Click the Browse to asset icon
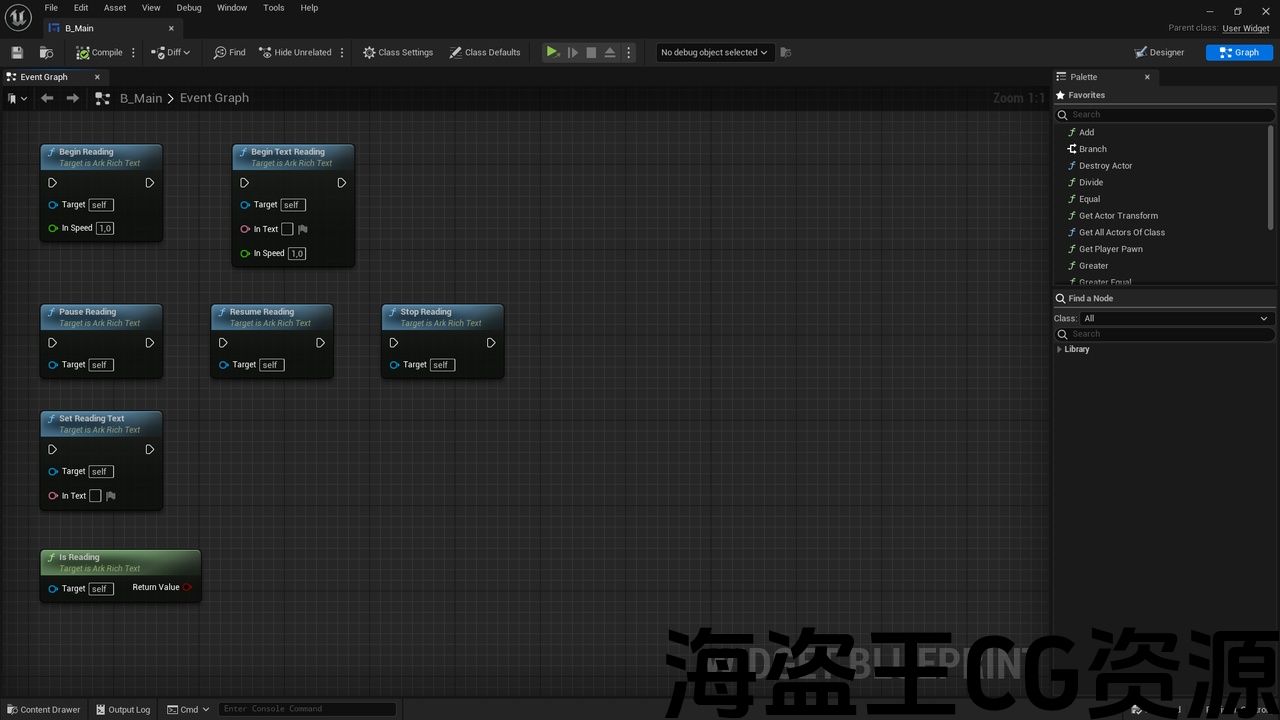1280x720 pixels. coord(46,52)
